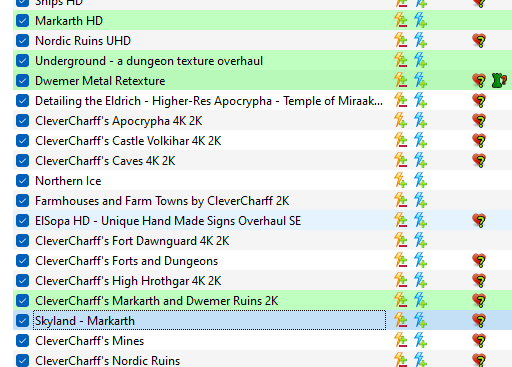Toggle CleverCharff's Apocrypha 4K 2K checkbox
This screenshot has height=367, width=512.
point(22,121)
